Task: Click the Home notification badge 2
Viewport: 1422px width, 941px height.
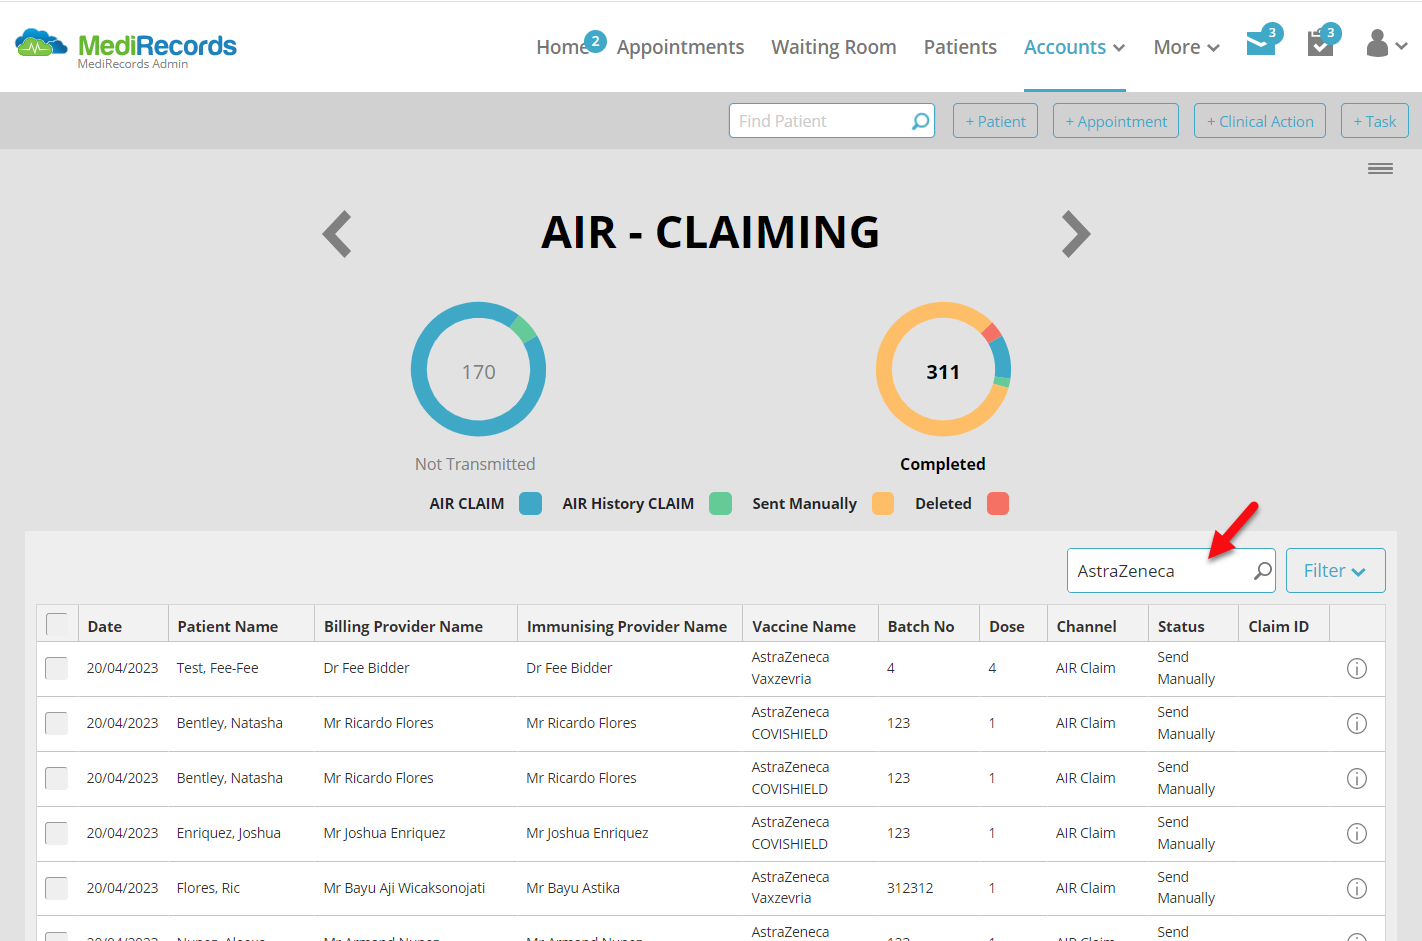Action: 595,41
